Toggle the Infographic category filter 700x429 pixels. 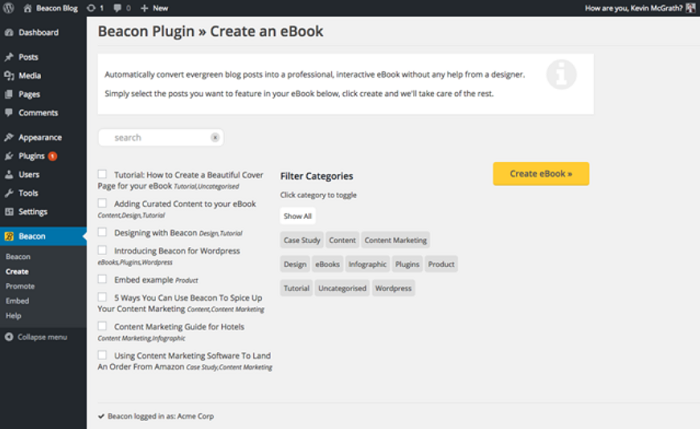click(x=367, y=264)
